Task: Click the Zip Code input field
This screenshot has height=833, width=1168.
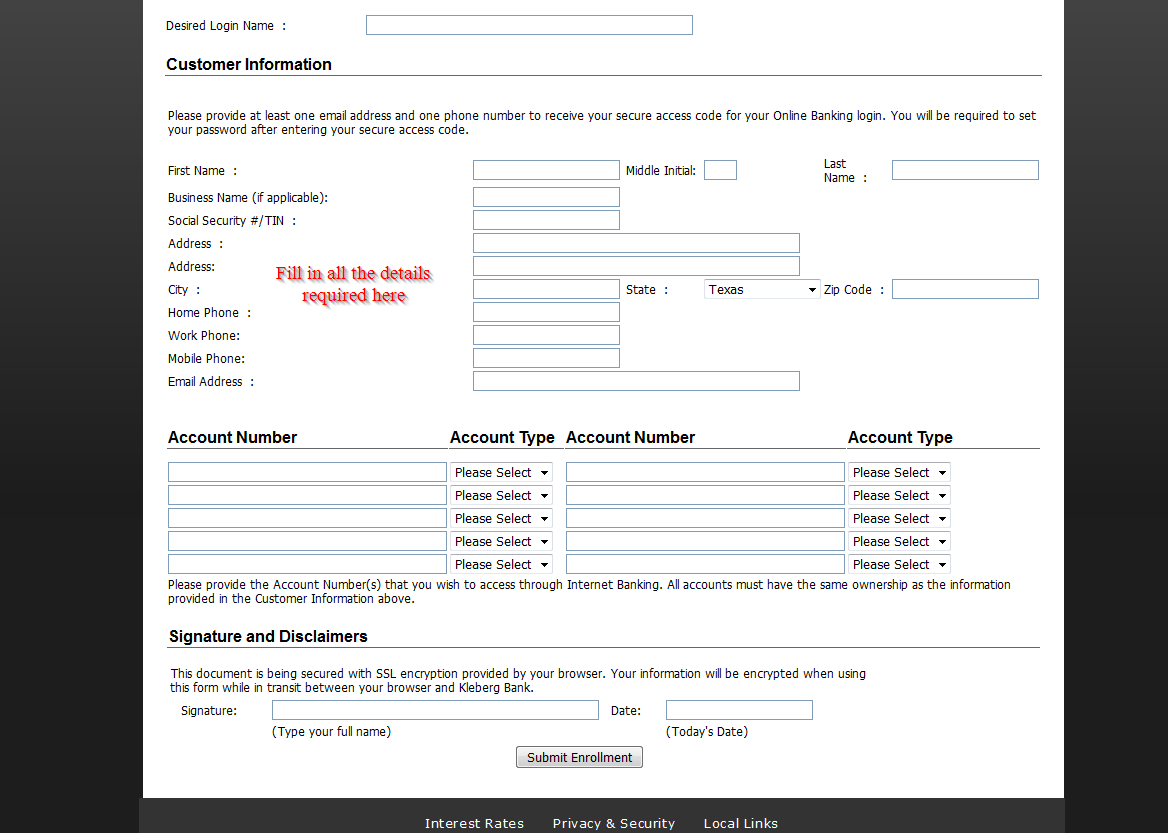Action: [x=965, y=290]
